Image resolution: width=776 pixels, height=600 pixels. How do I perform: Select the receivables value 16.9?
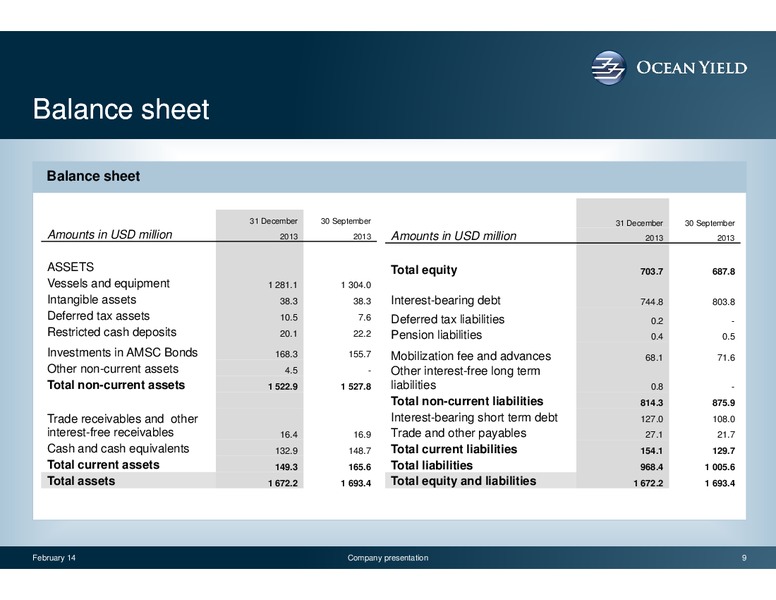point(362,435)
